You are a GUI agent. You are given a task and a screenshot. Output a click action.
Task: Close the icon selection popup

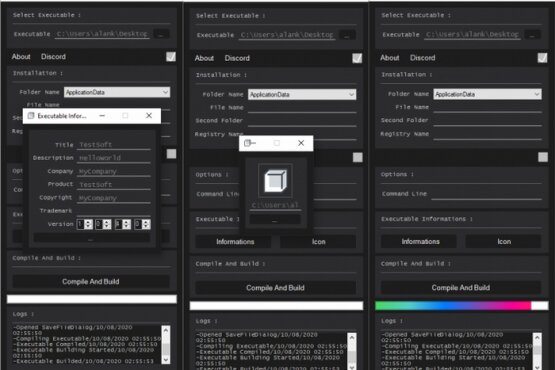coord(301,143)
